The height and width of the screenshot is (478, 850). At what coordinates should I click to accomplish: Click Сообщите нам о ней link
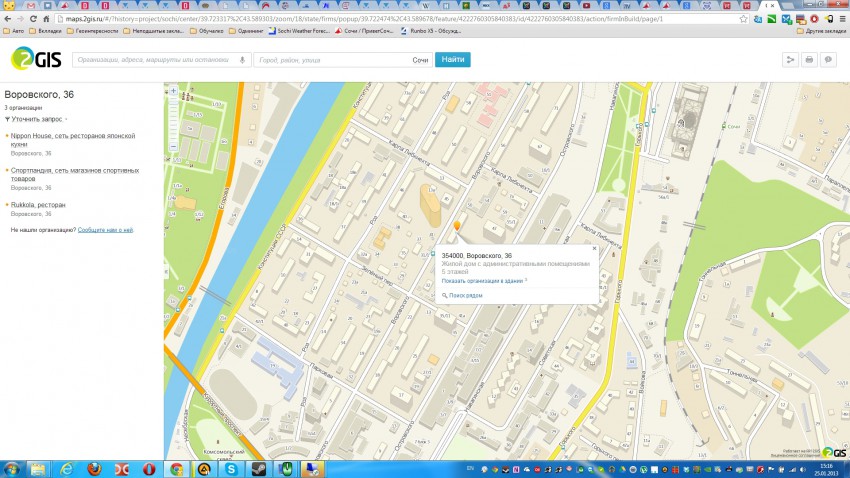coord(105,230)
